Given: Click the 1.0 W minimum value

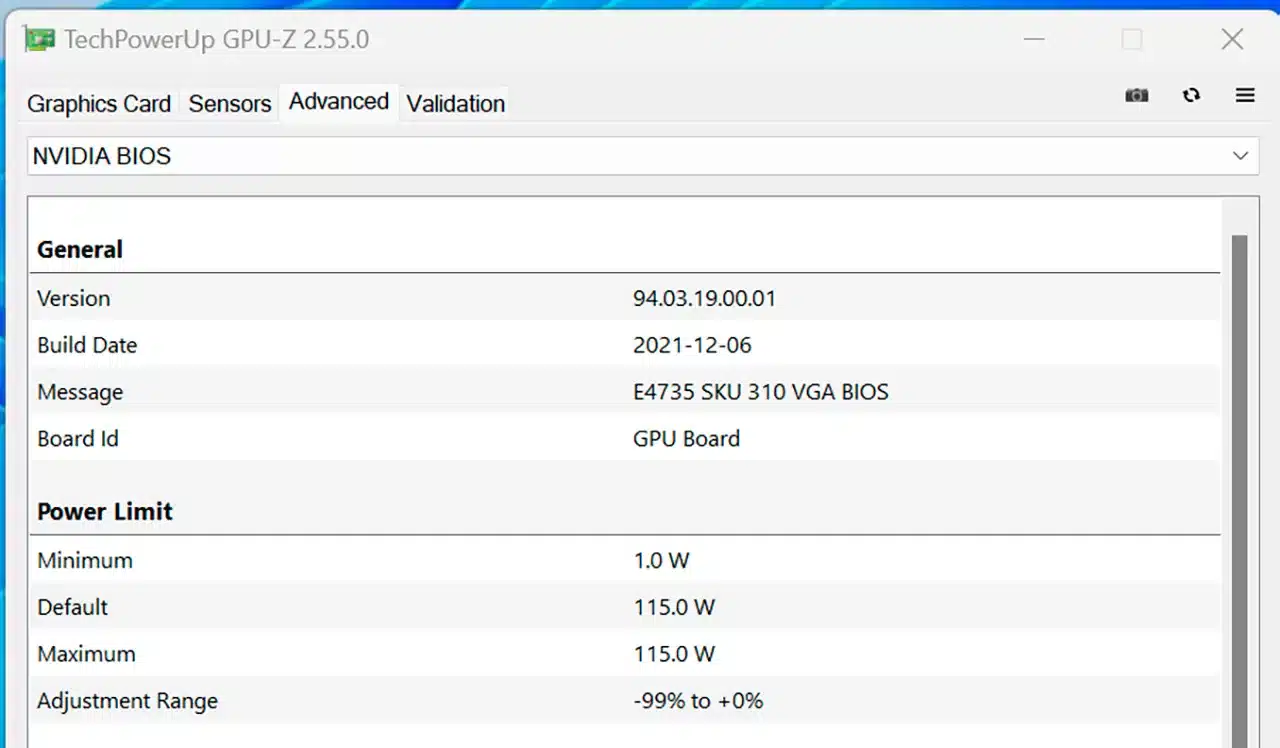Looking at the screenshot, I should coord(661,560).
